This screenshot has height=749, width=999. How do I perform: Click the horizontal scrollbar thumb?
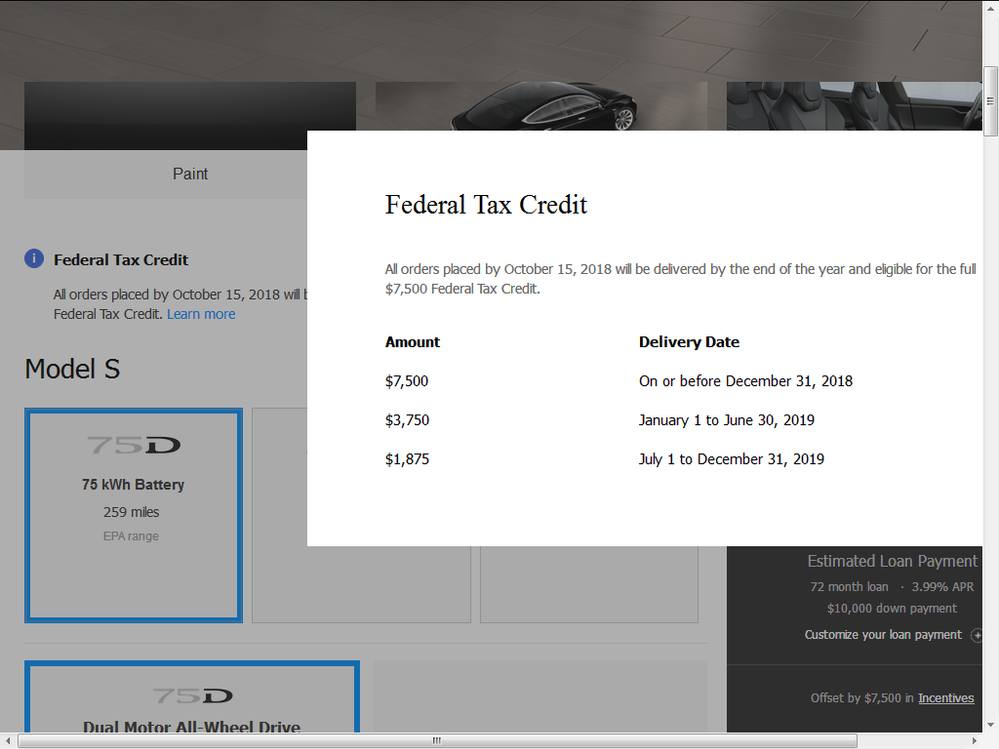(436, 741)
